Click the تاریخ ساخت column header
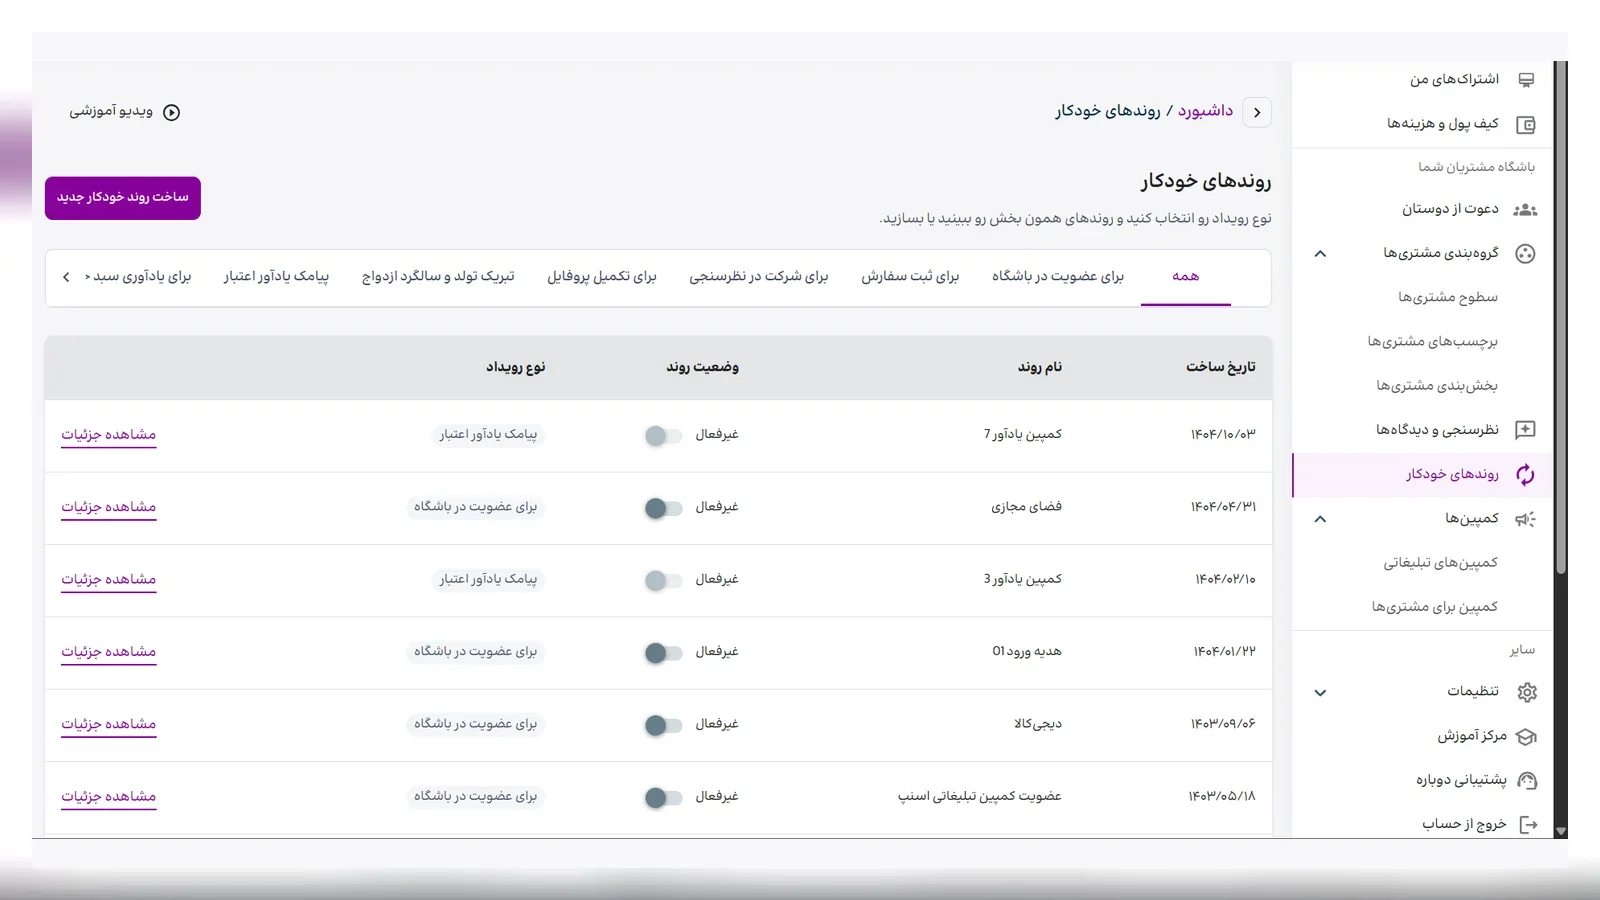The image size is (1600, 900). [1221, 367]
